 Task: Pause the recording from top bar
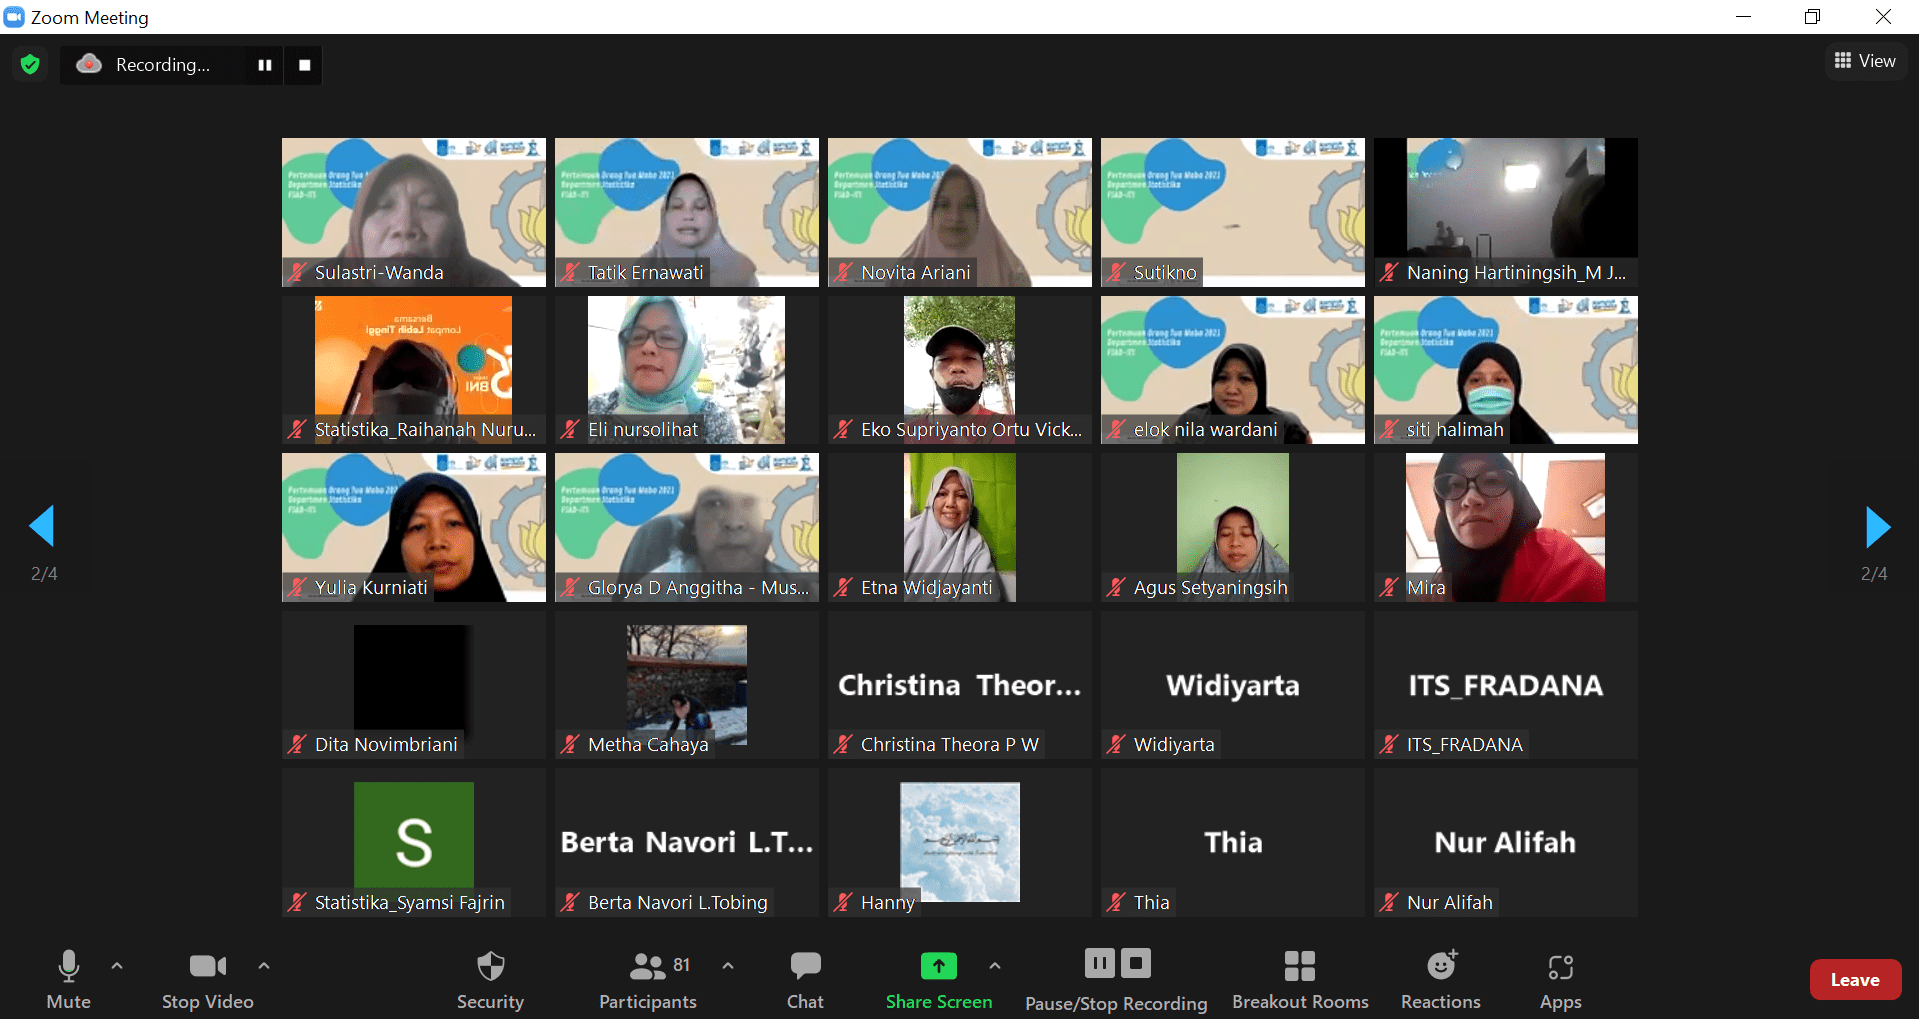(x=265, y=65)
